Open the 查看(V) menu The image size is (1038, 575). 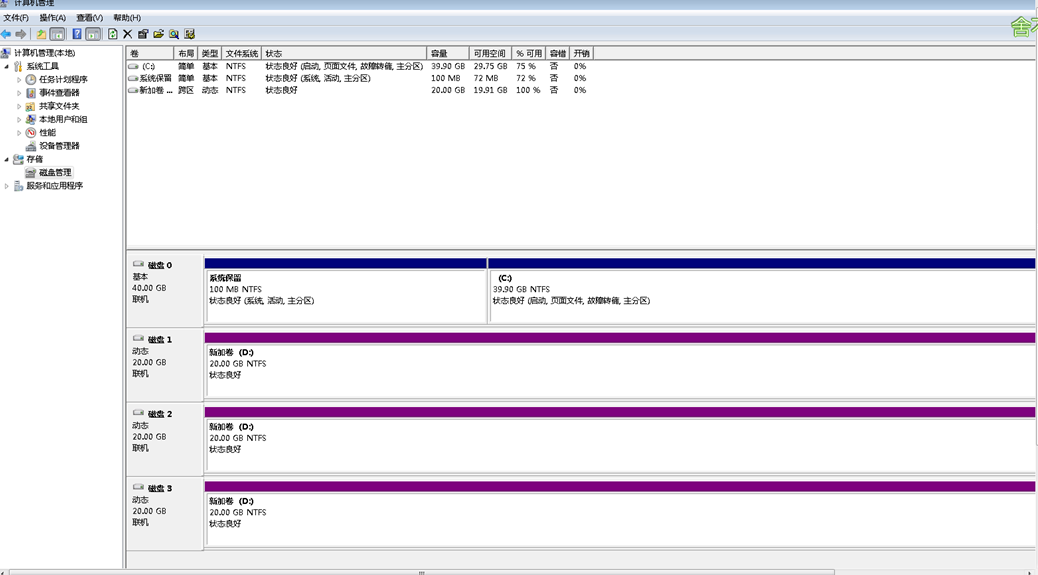coord(89,18)
